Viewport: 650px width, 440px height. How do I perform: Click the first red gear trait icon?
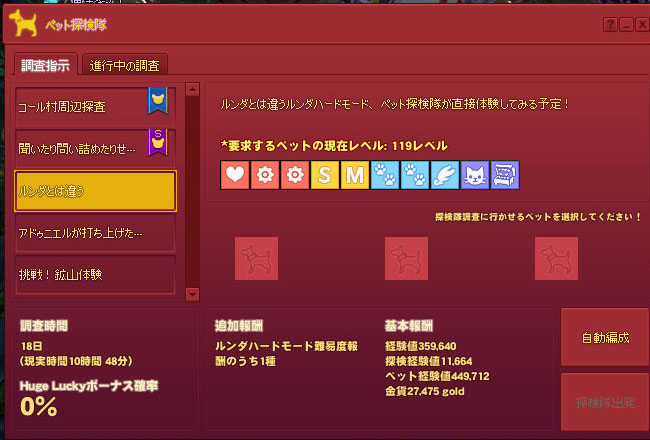coord(265,175)
